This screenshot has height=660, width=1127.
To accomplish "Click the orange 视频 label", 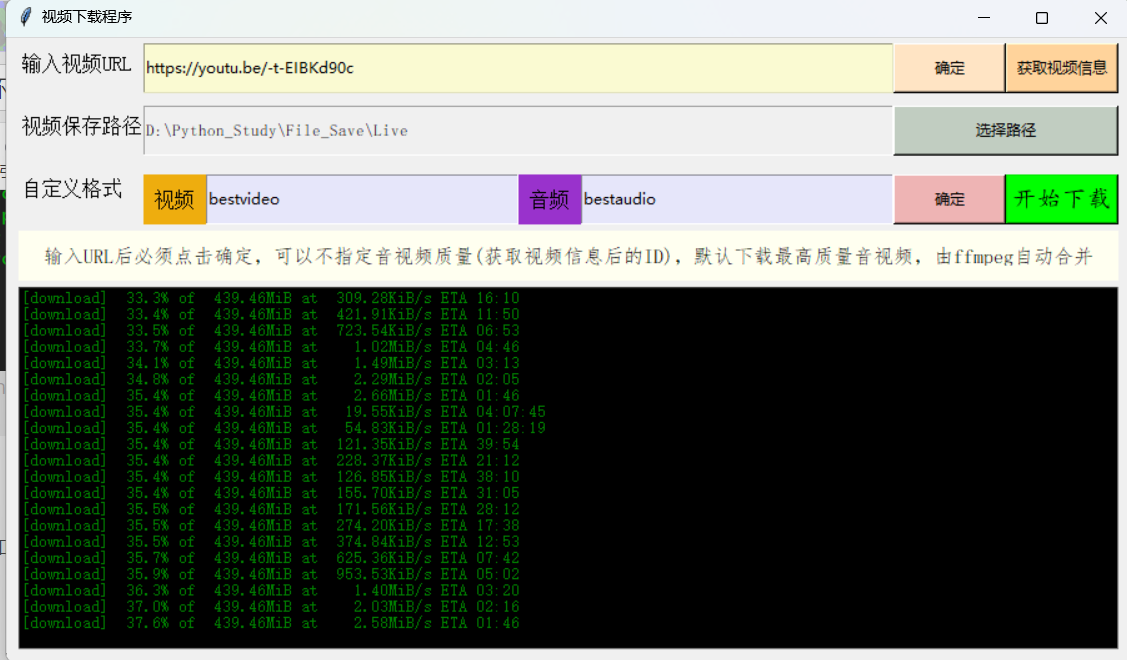I will (175, 199).
